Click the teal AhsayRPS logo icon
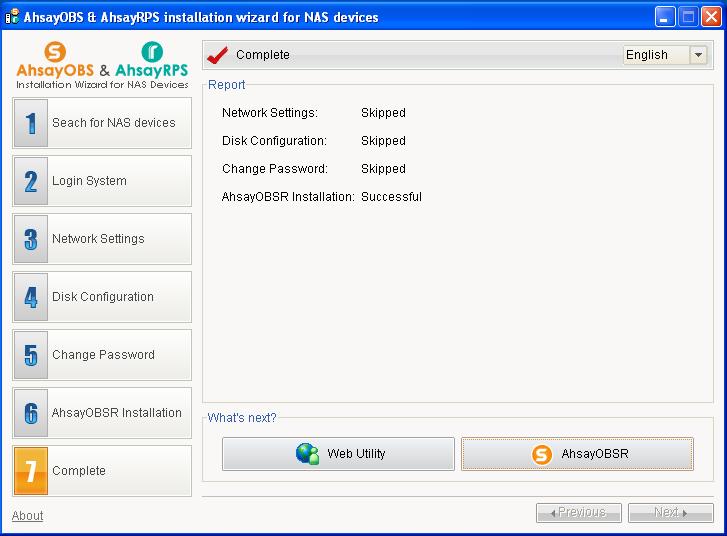 click(152, 51)
